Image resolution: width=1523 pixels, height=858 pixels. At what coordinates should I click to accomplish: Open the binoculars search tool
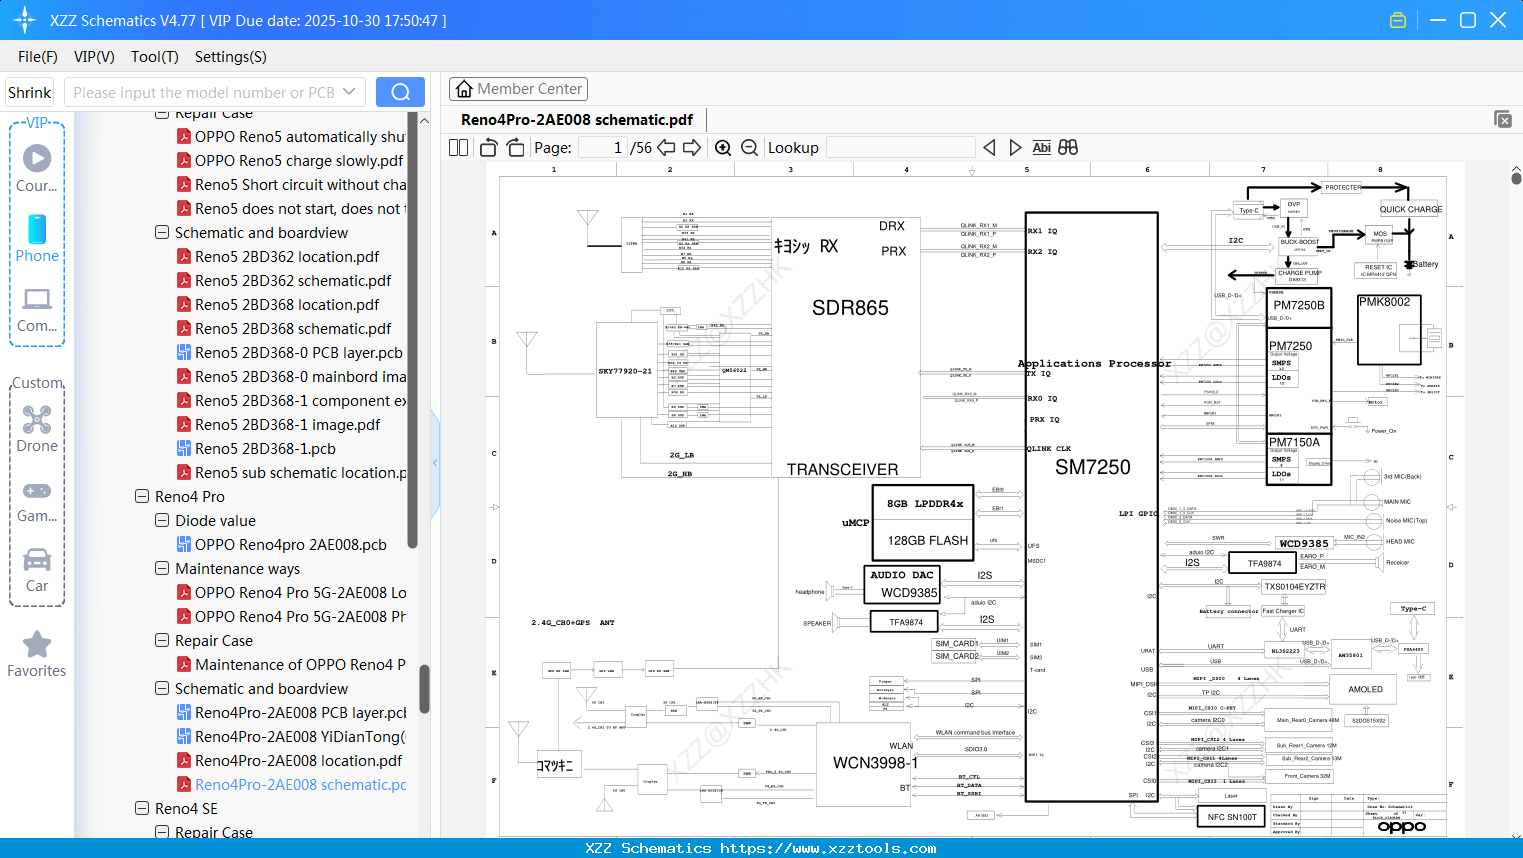click(x=1067, y=147)
